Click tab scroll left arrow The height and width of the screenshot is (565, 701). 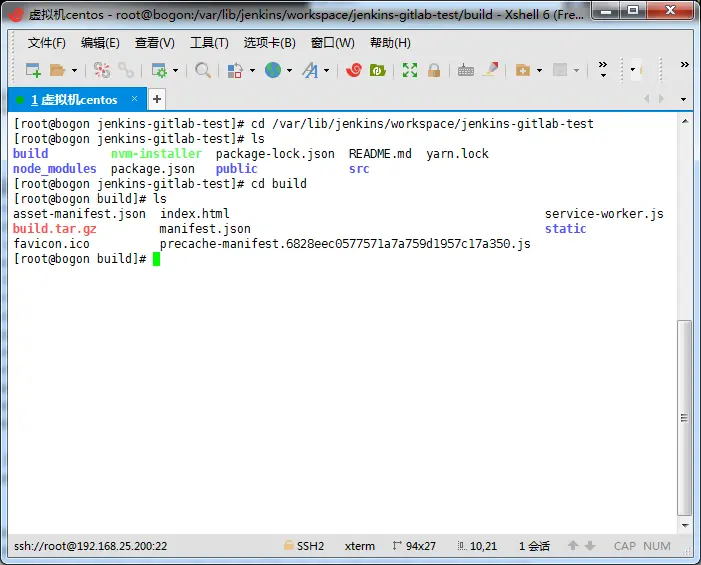[x=646, y=99]
